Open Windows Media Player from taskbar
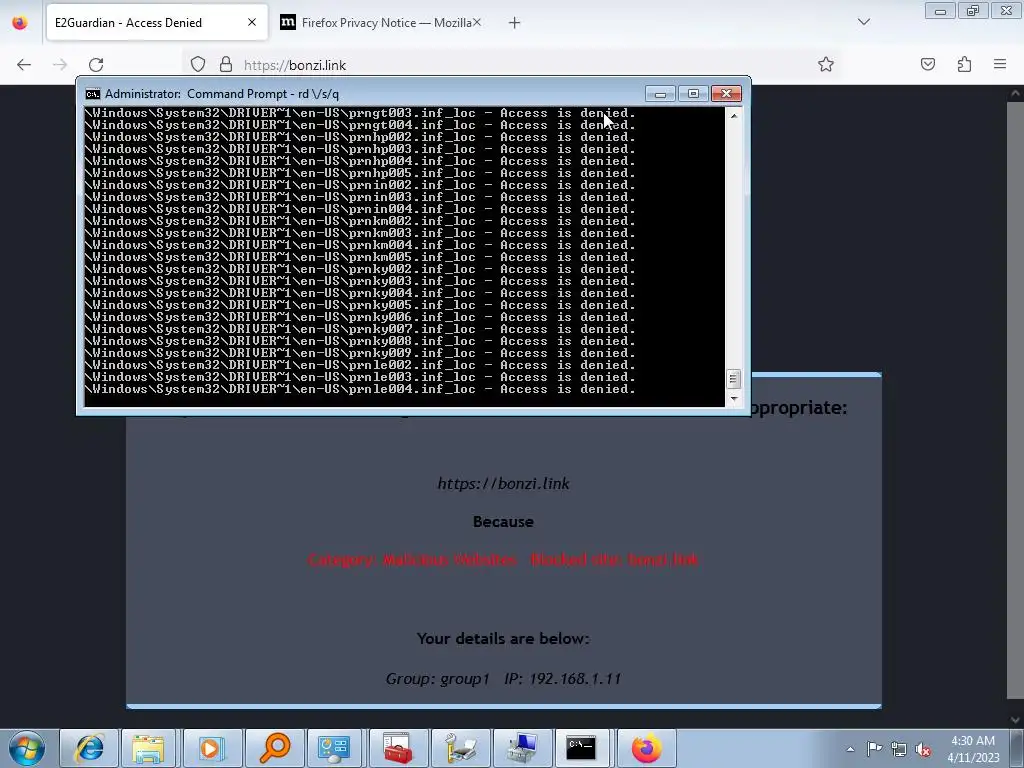The image size is (1024, 768). (211, 748)
